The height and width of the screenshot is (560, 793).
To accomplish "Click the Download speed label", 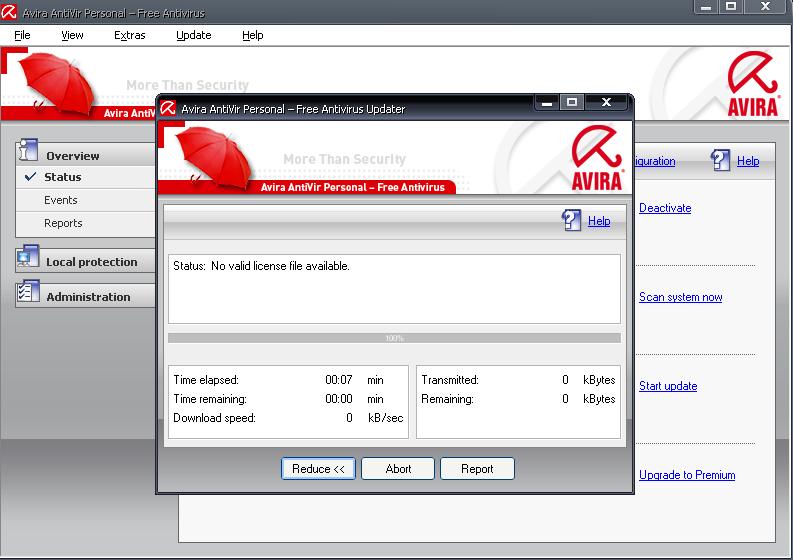I will coord(214,418).
